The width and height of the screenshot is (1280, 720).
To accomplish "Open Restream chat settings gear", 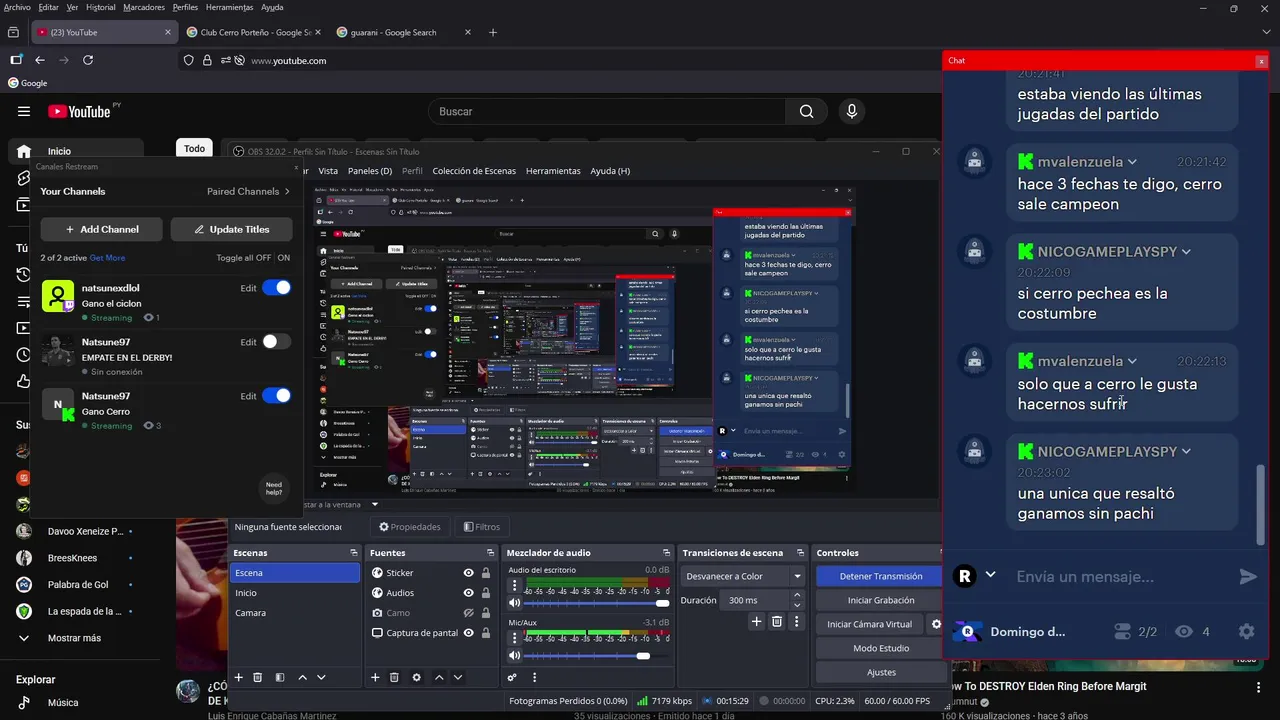I will [x=1246, y=631].
